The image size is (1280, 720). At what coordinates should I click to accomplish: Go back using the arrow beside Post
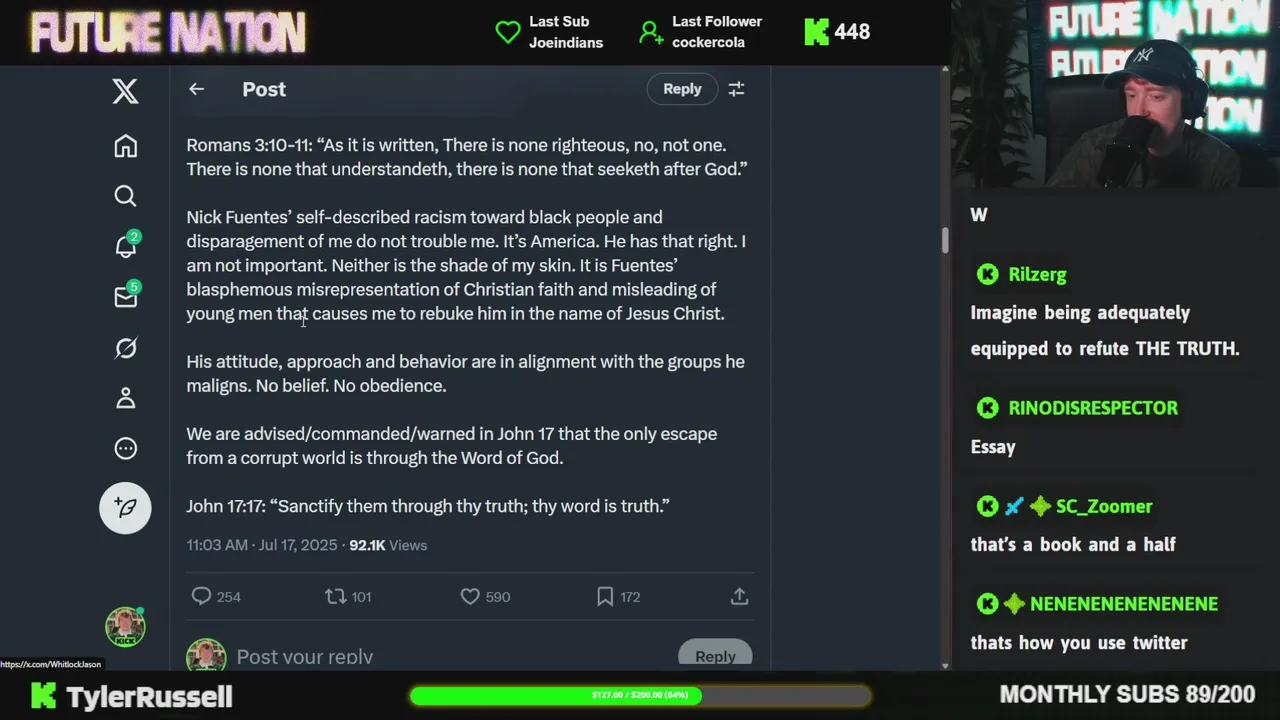(x=196, y=89)
